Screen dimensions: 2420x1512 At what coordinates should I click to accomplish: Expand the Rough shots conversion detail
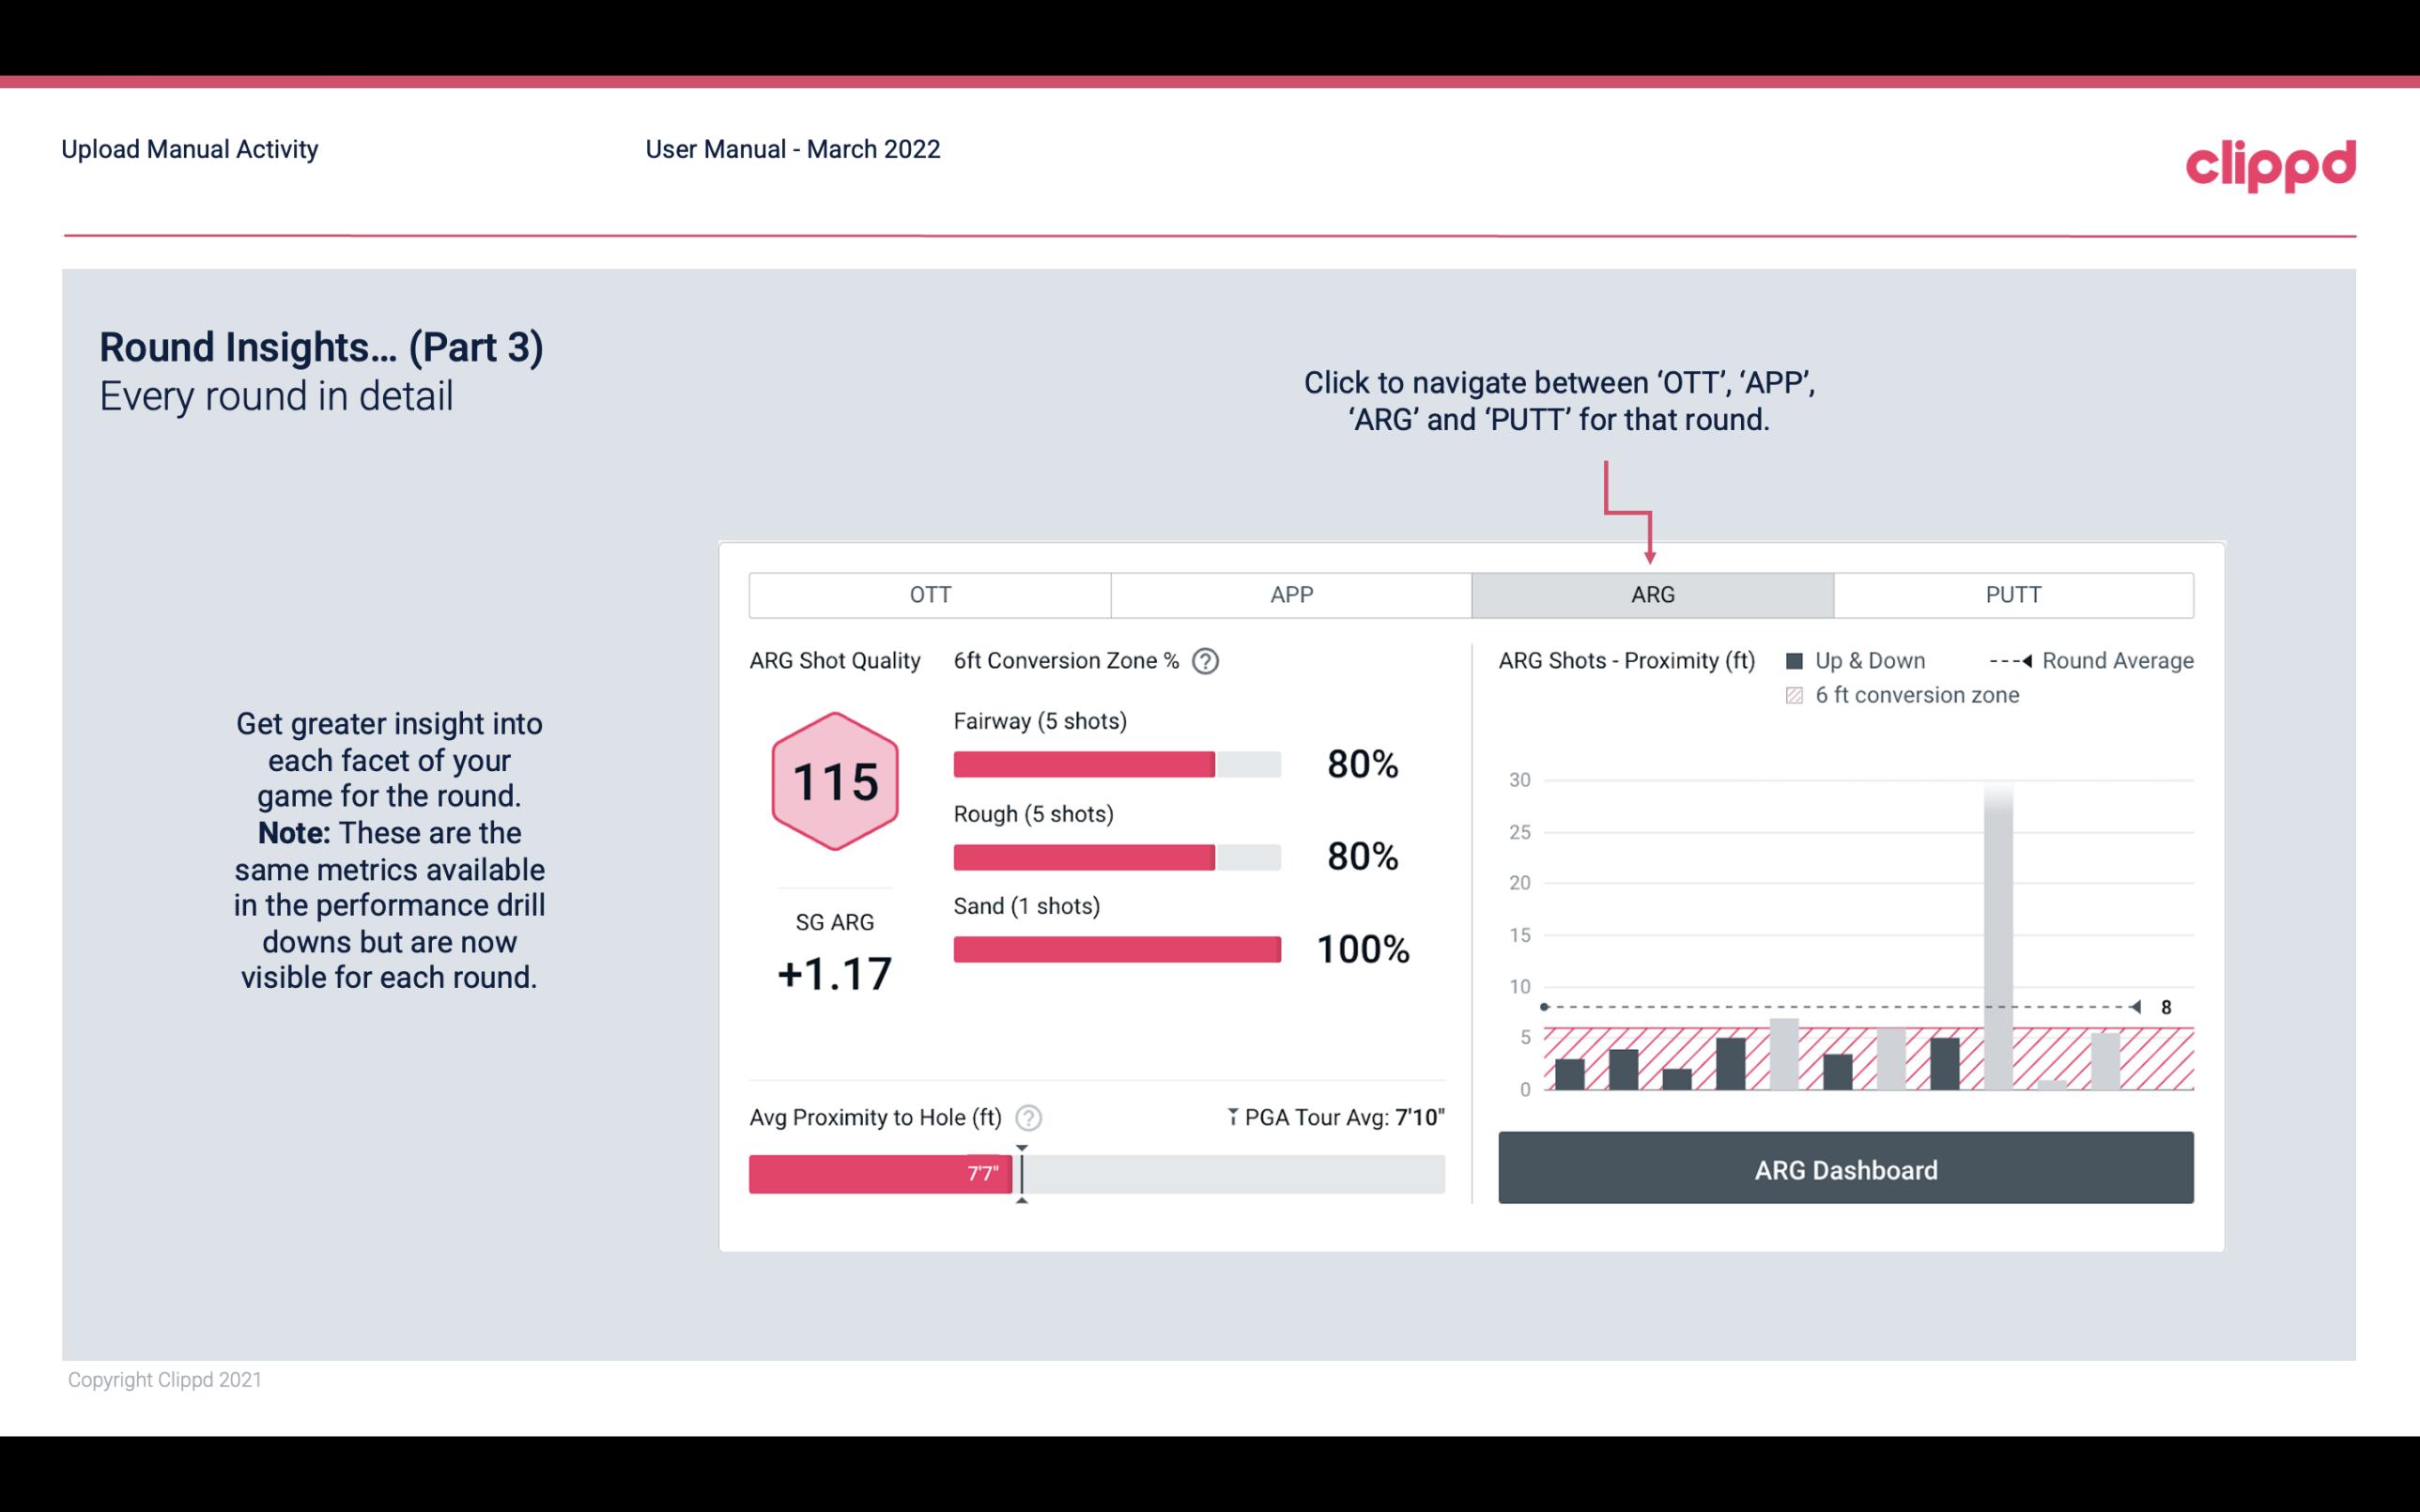pos(1115,854)
